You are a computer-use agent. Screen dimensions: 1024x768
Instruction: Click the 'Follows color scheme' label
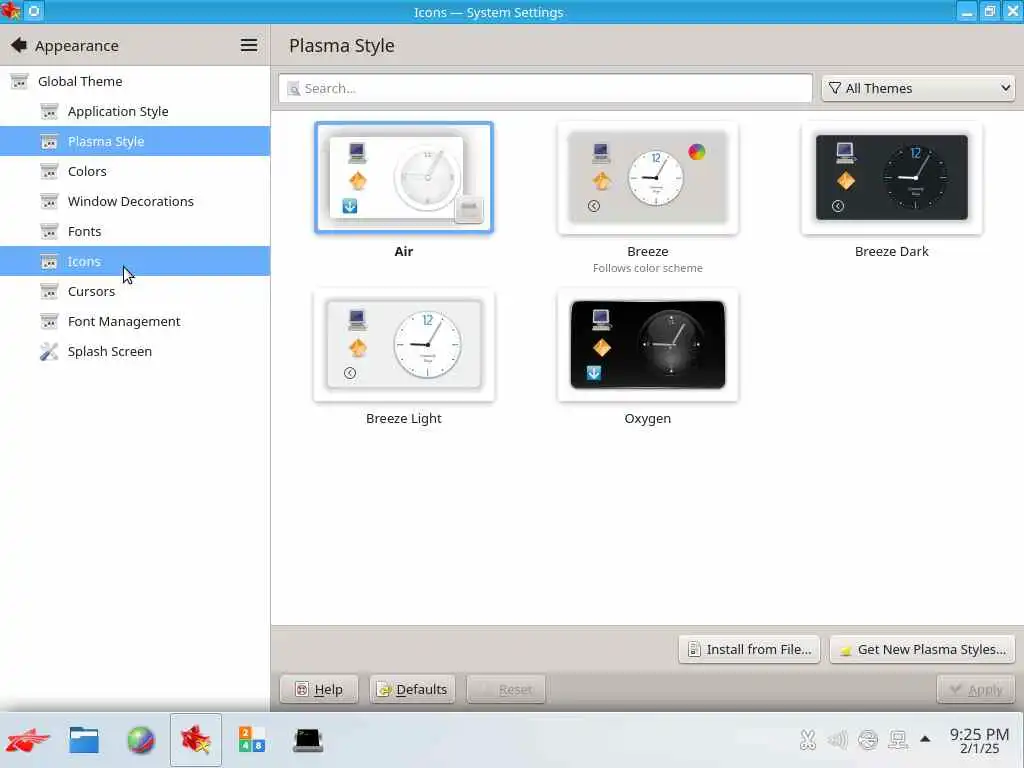648,268
